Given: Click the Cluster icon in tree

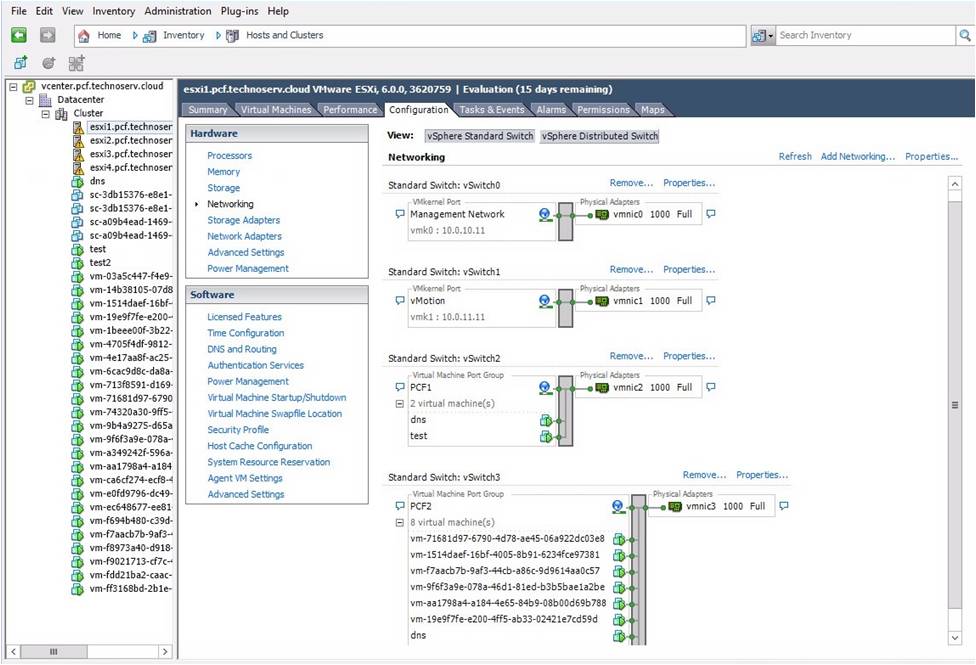Looking at the screenshot, I should tap(61, 113).
